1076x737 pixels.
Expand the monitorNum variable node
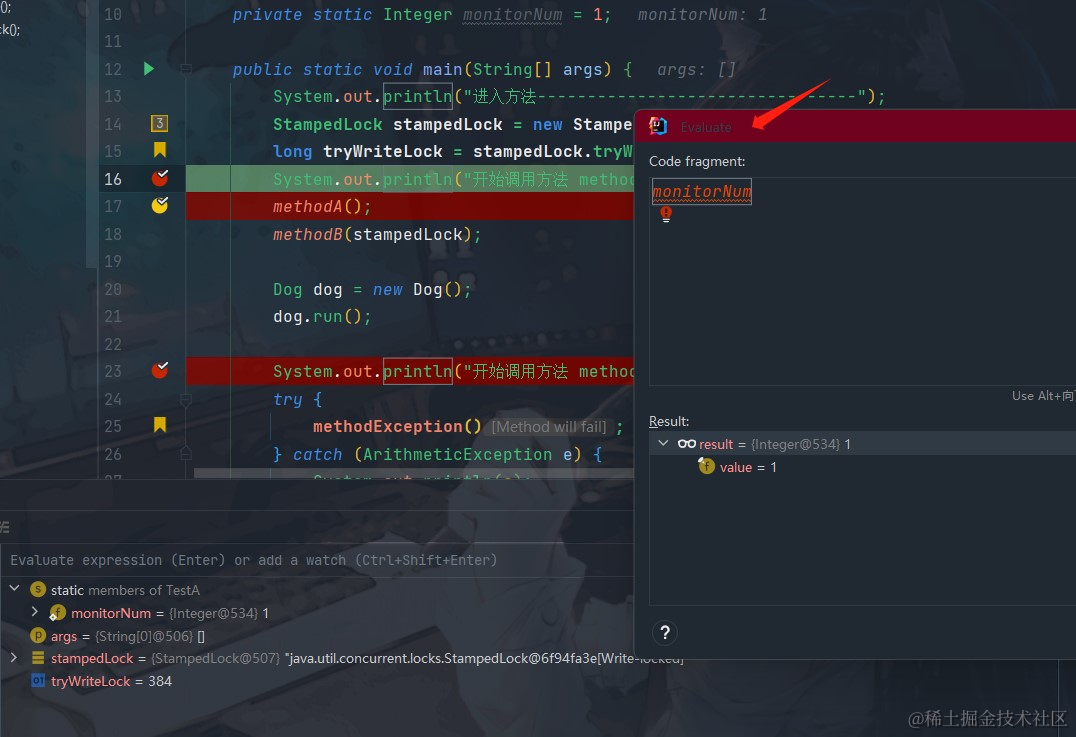pyautogui.click(x=35, y=612)
